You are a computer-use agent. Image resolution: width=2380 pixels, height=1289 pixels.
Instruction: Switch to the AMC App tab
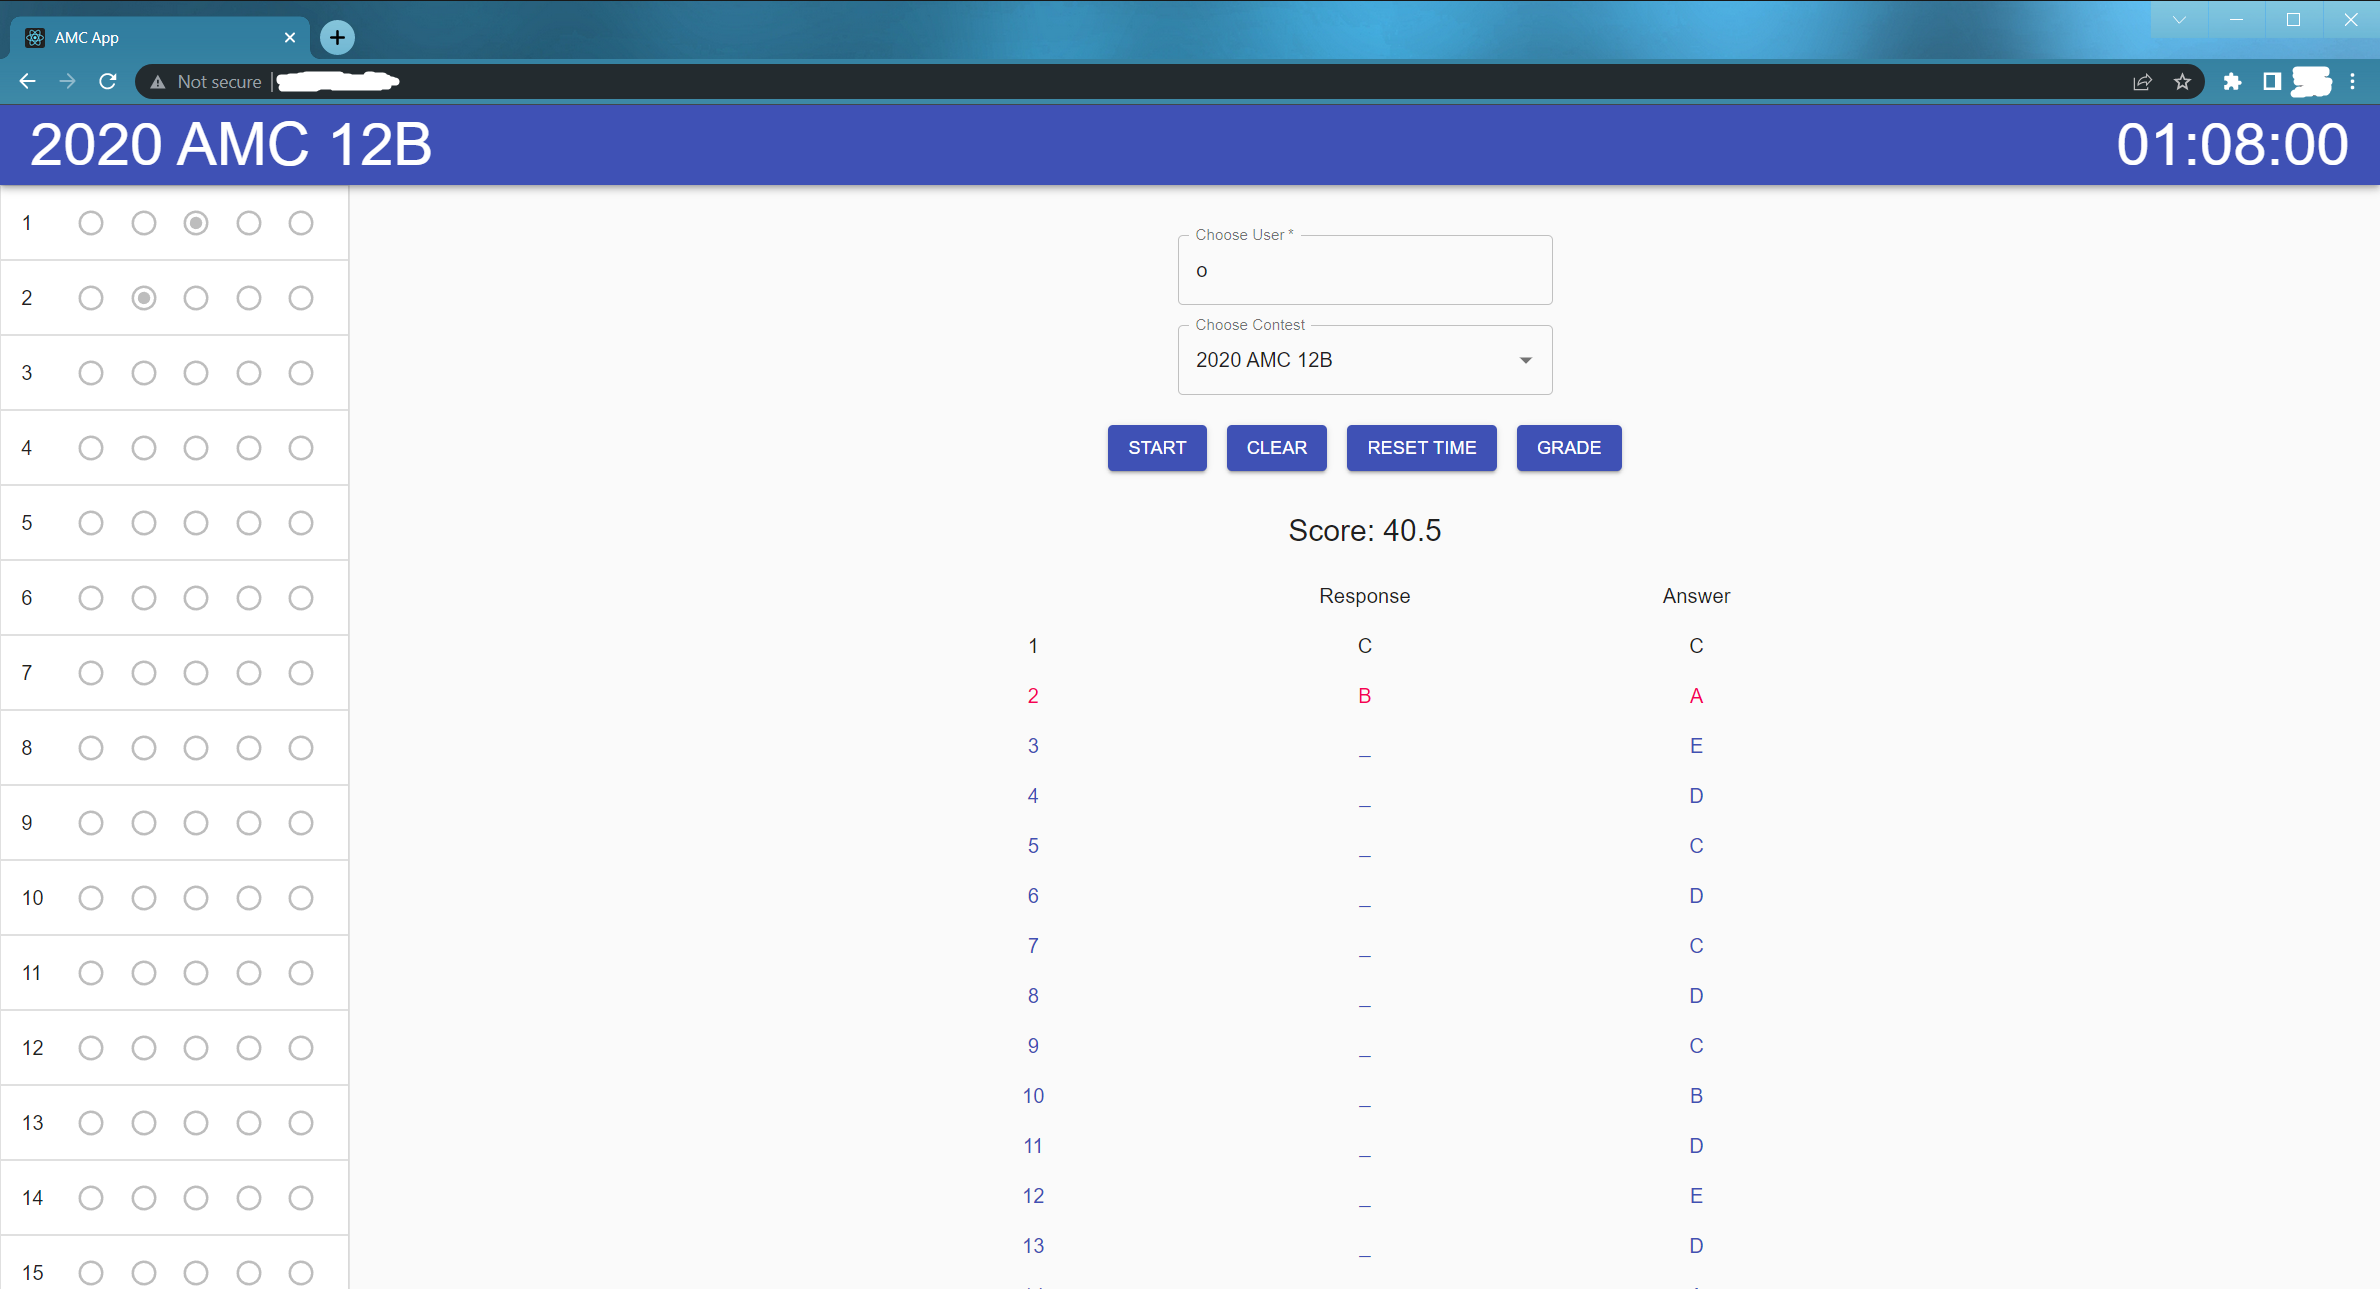coord(150,38)
